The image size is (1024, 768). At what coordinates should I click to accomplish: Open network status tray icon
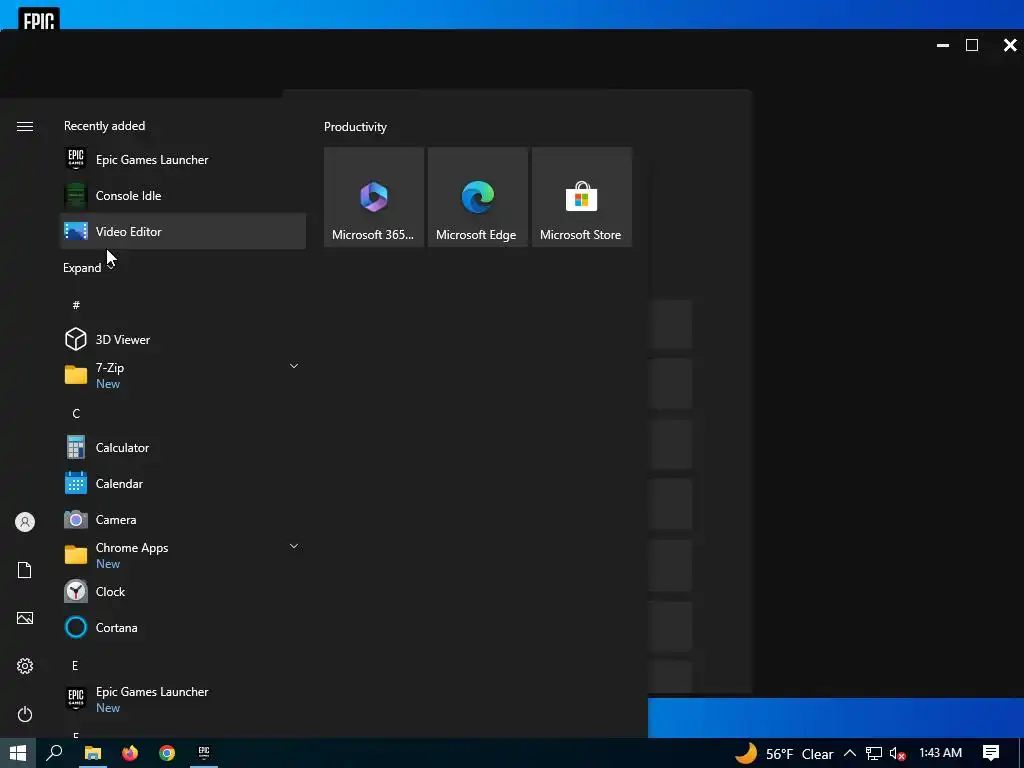tap(873, 754)
